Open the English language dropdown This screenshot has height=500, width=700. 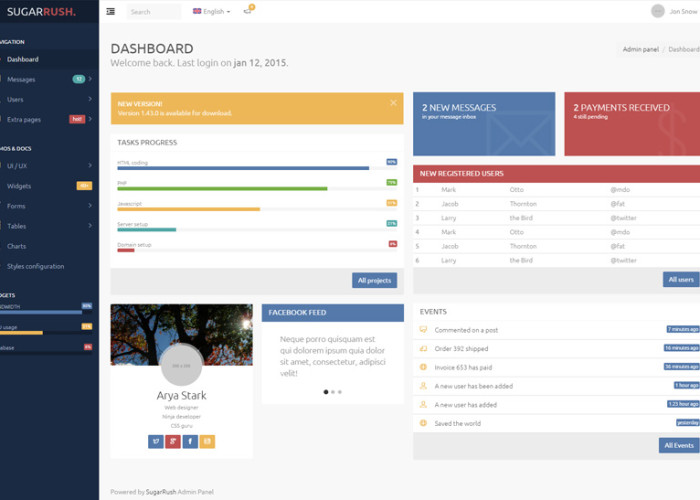tap(212, 12)
